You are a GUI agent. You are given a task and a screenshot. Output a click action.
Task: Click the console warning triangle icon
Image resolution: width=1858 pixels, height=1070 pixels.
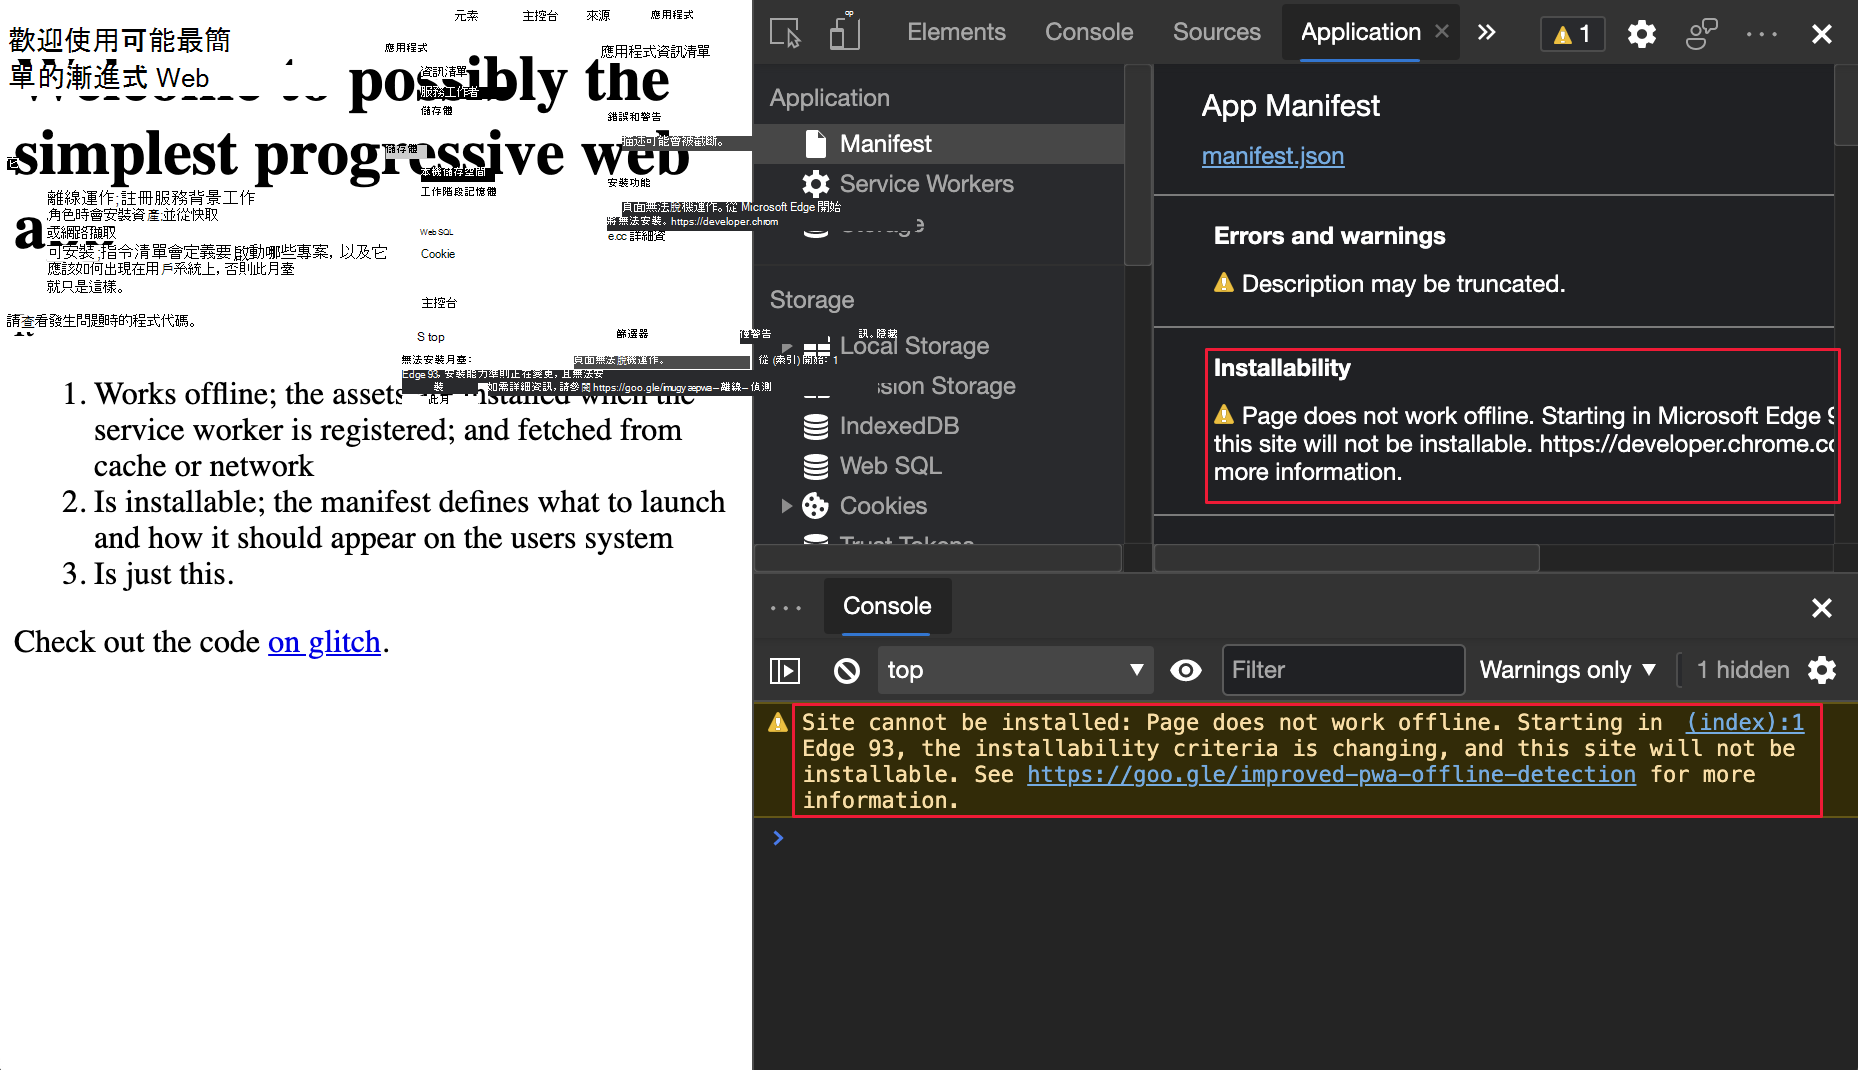(777, 722)
